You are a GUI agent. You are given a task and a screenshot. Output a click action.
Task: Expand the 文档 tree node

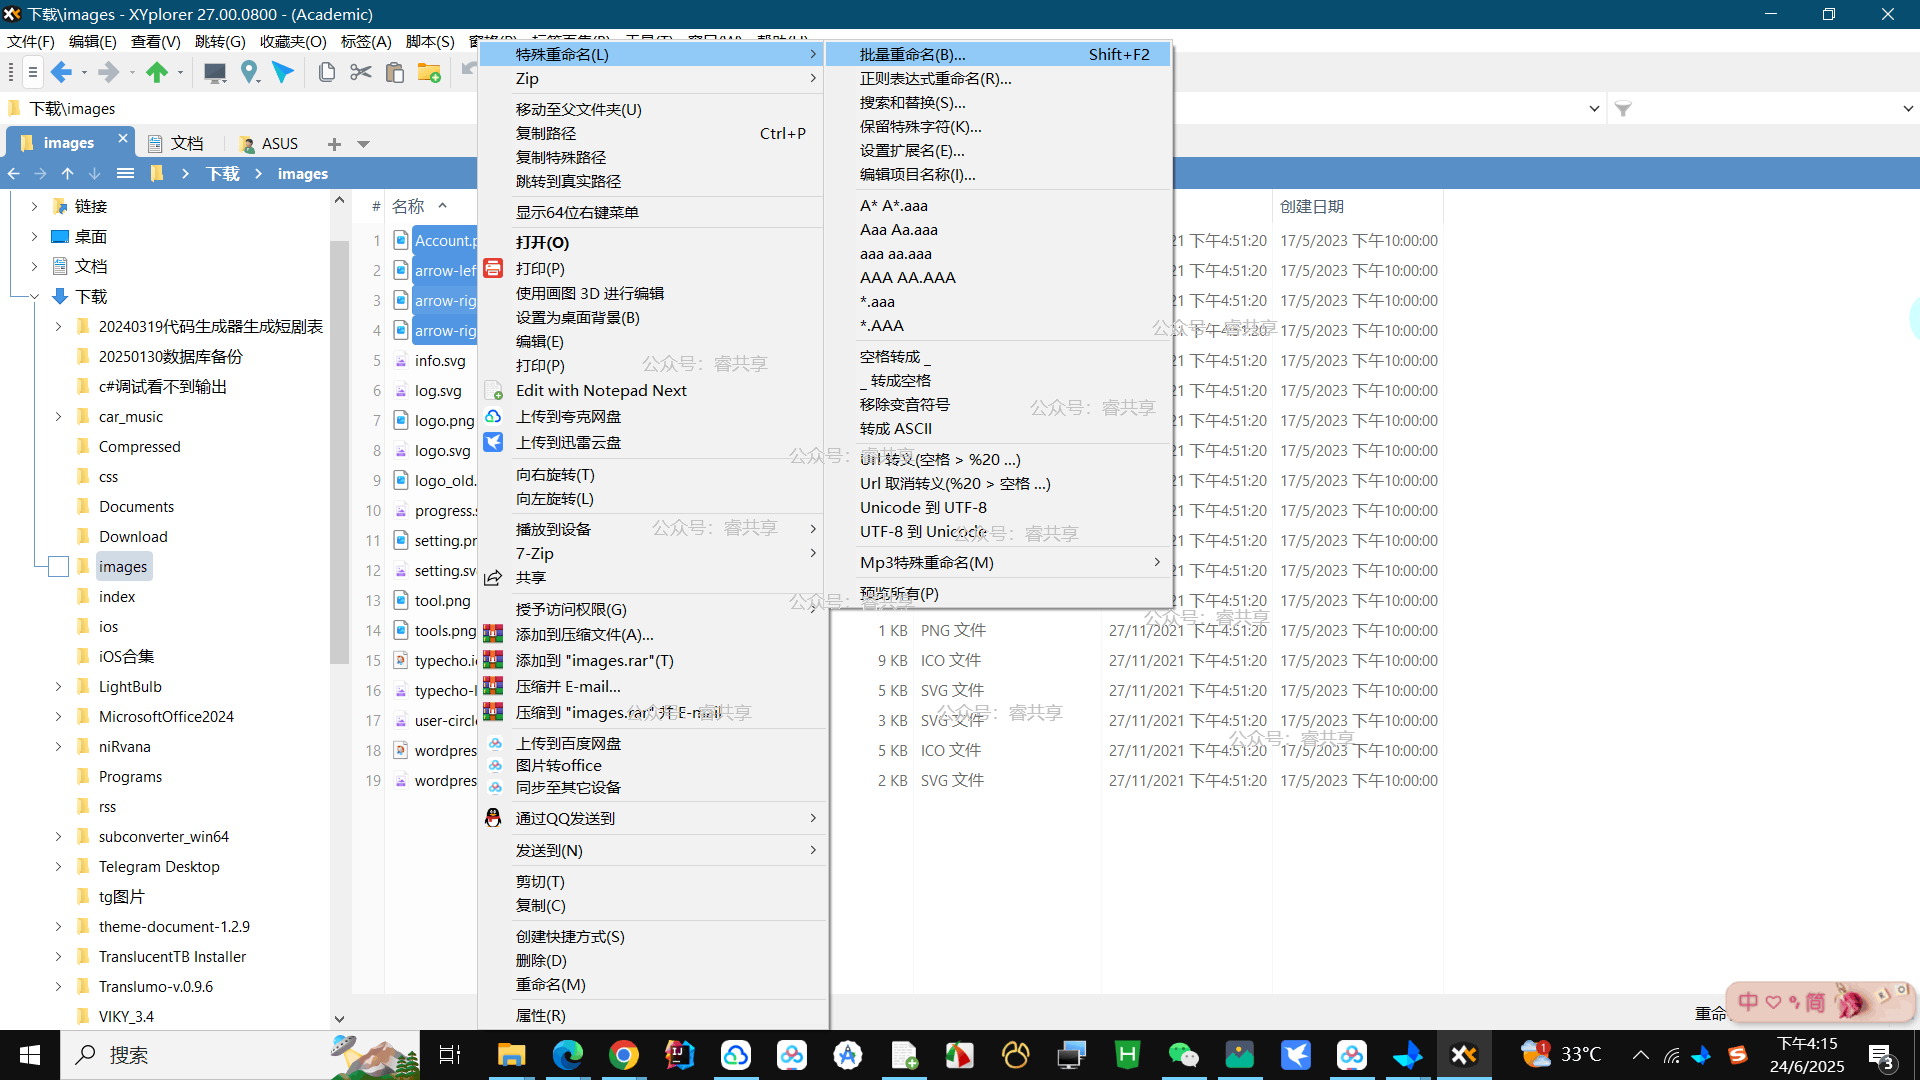point(34,266)
